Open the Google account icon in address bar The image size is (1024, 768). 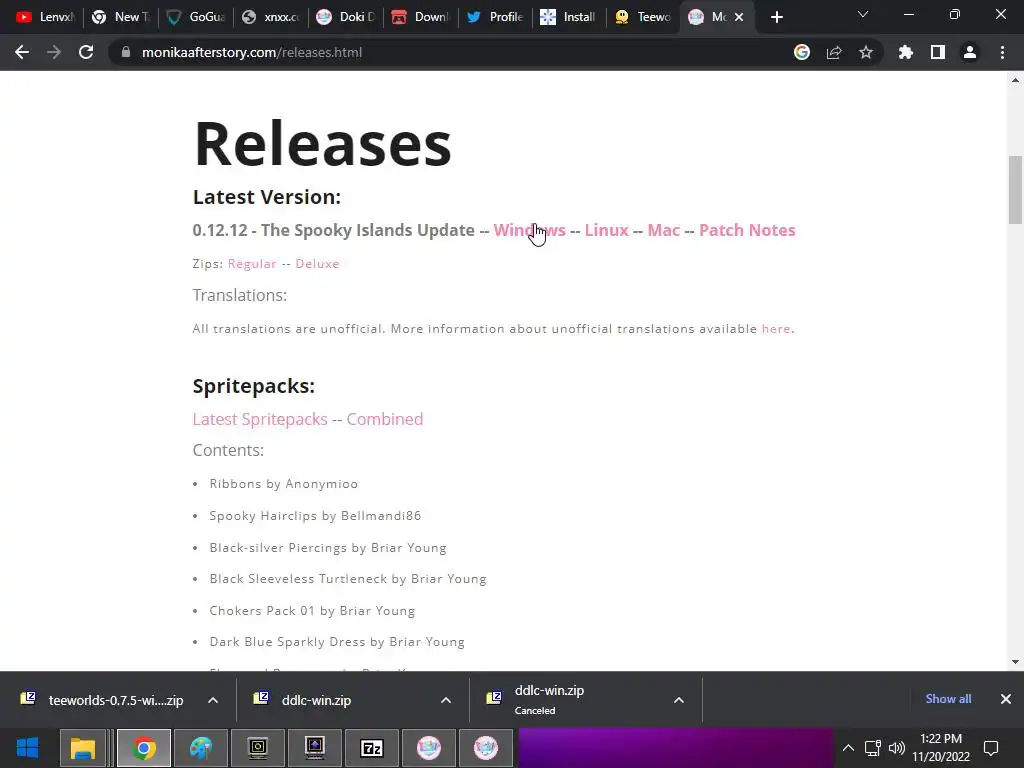[802, 52]
